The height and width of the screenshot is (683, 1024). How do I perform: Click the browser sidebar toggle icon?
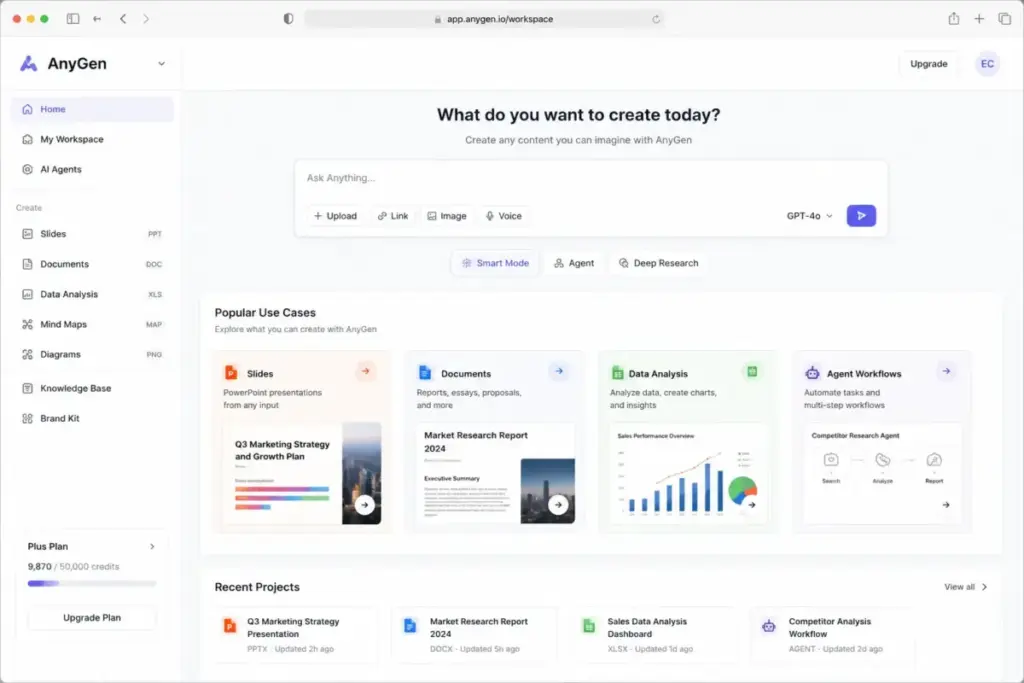pos(73,19)
